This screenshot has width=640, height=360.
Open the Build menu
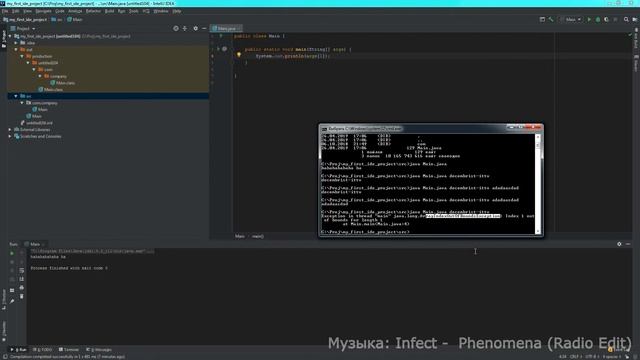tap(109, 11)
